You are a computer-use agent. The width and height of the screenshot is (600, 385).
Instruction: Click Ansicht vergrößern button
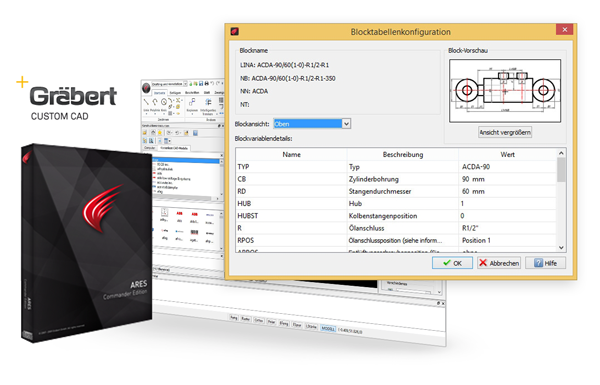pyautogui.click(x=505, y=132)
